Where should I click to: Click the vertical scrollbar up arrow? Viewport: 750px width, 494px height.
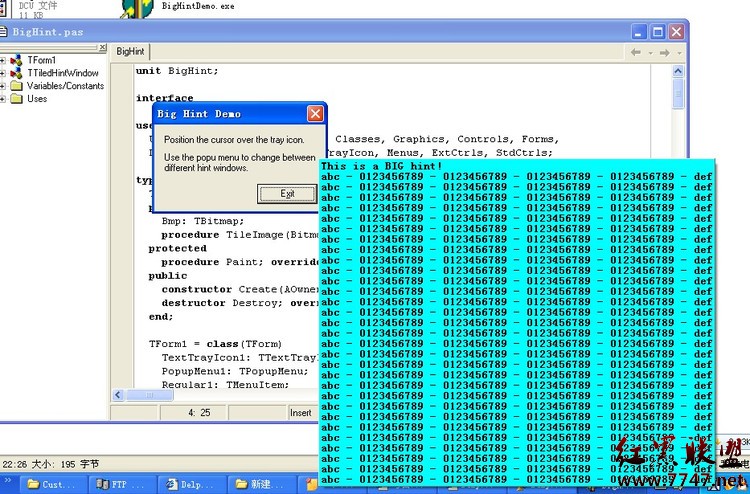678,71
